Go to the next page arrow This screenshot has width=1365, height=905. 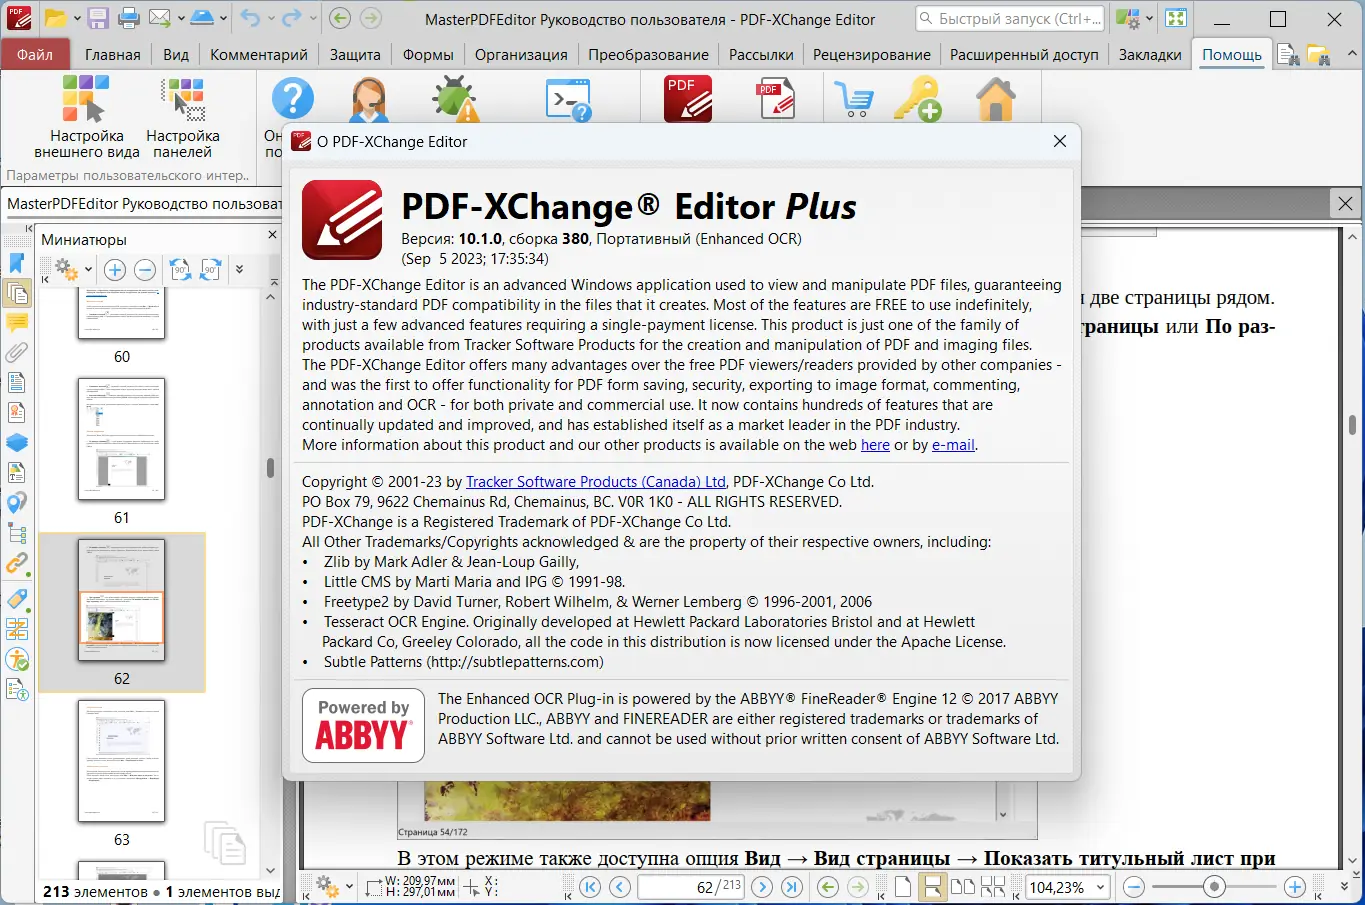click(762, 887)
